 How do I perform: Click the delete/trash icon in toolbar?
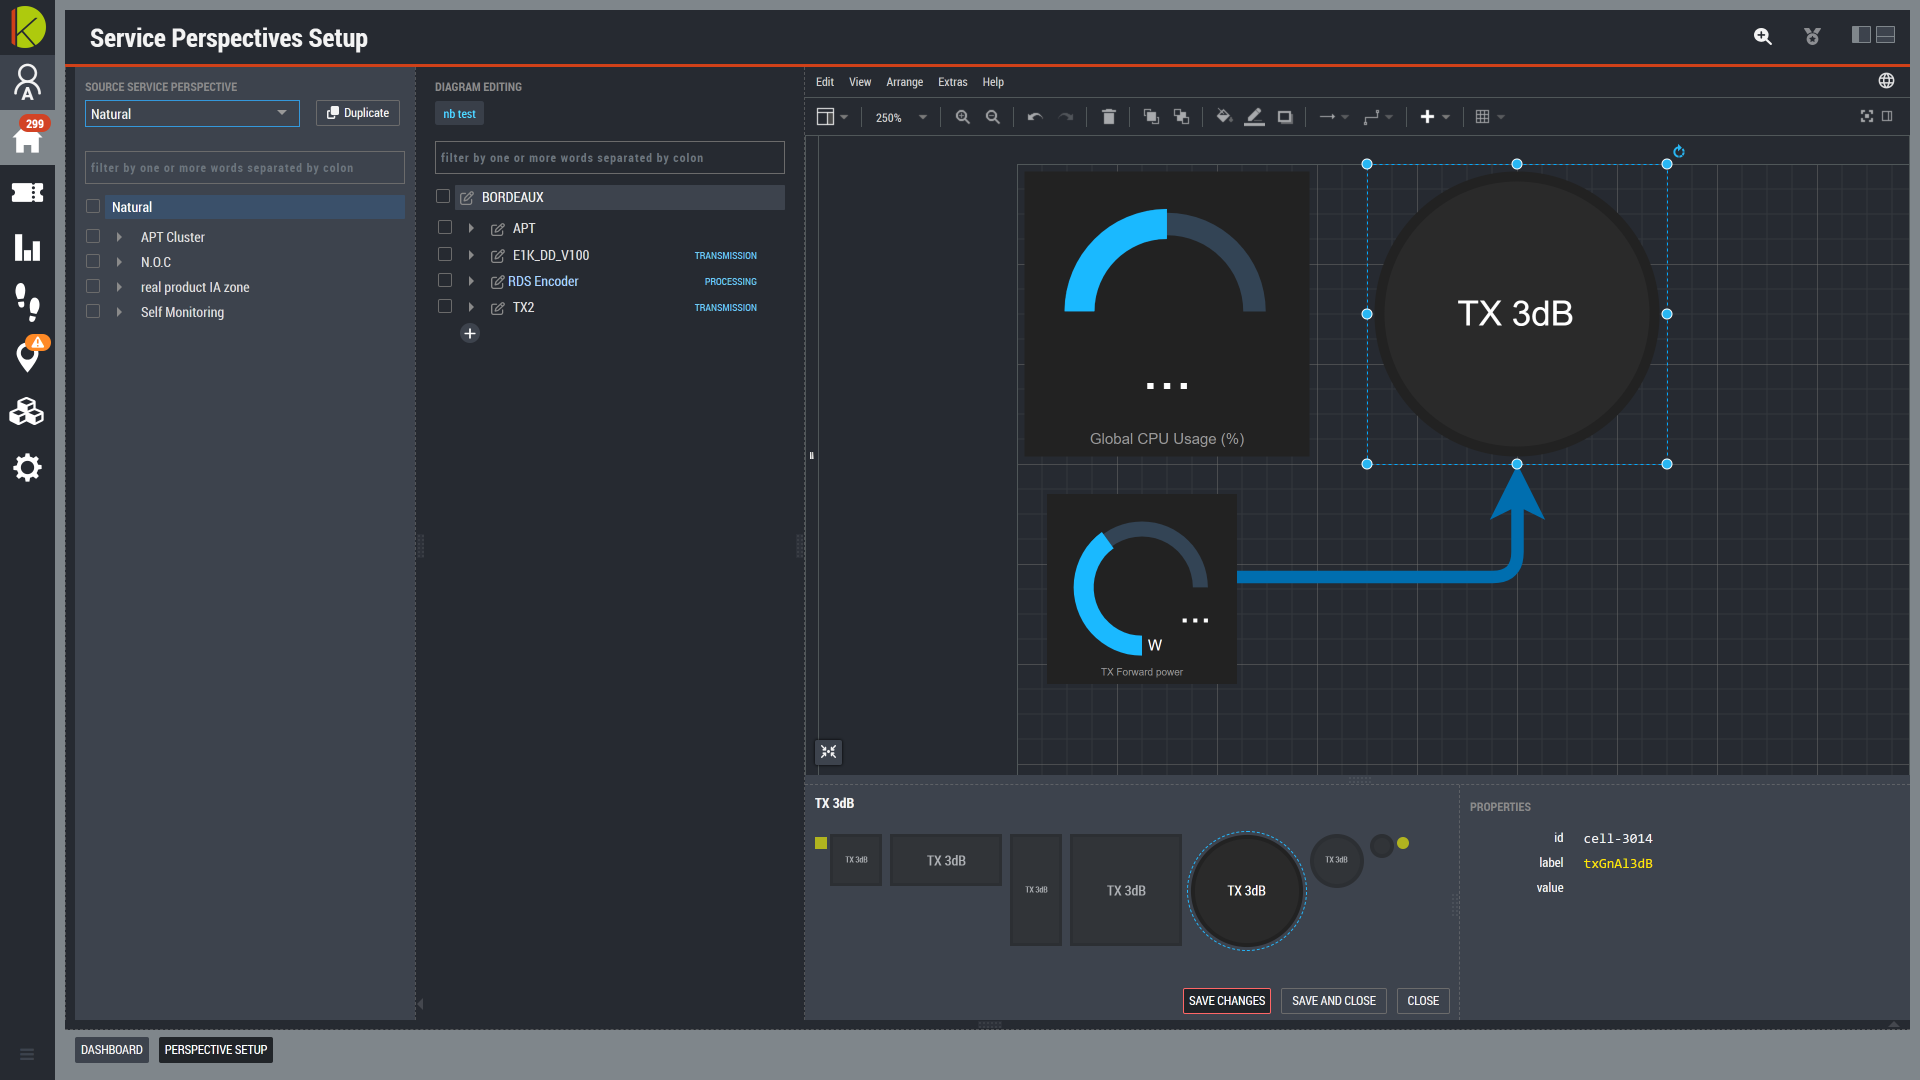pos(1109,117)
